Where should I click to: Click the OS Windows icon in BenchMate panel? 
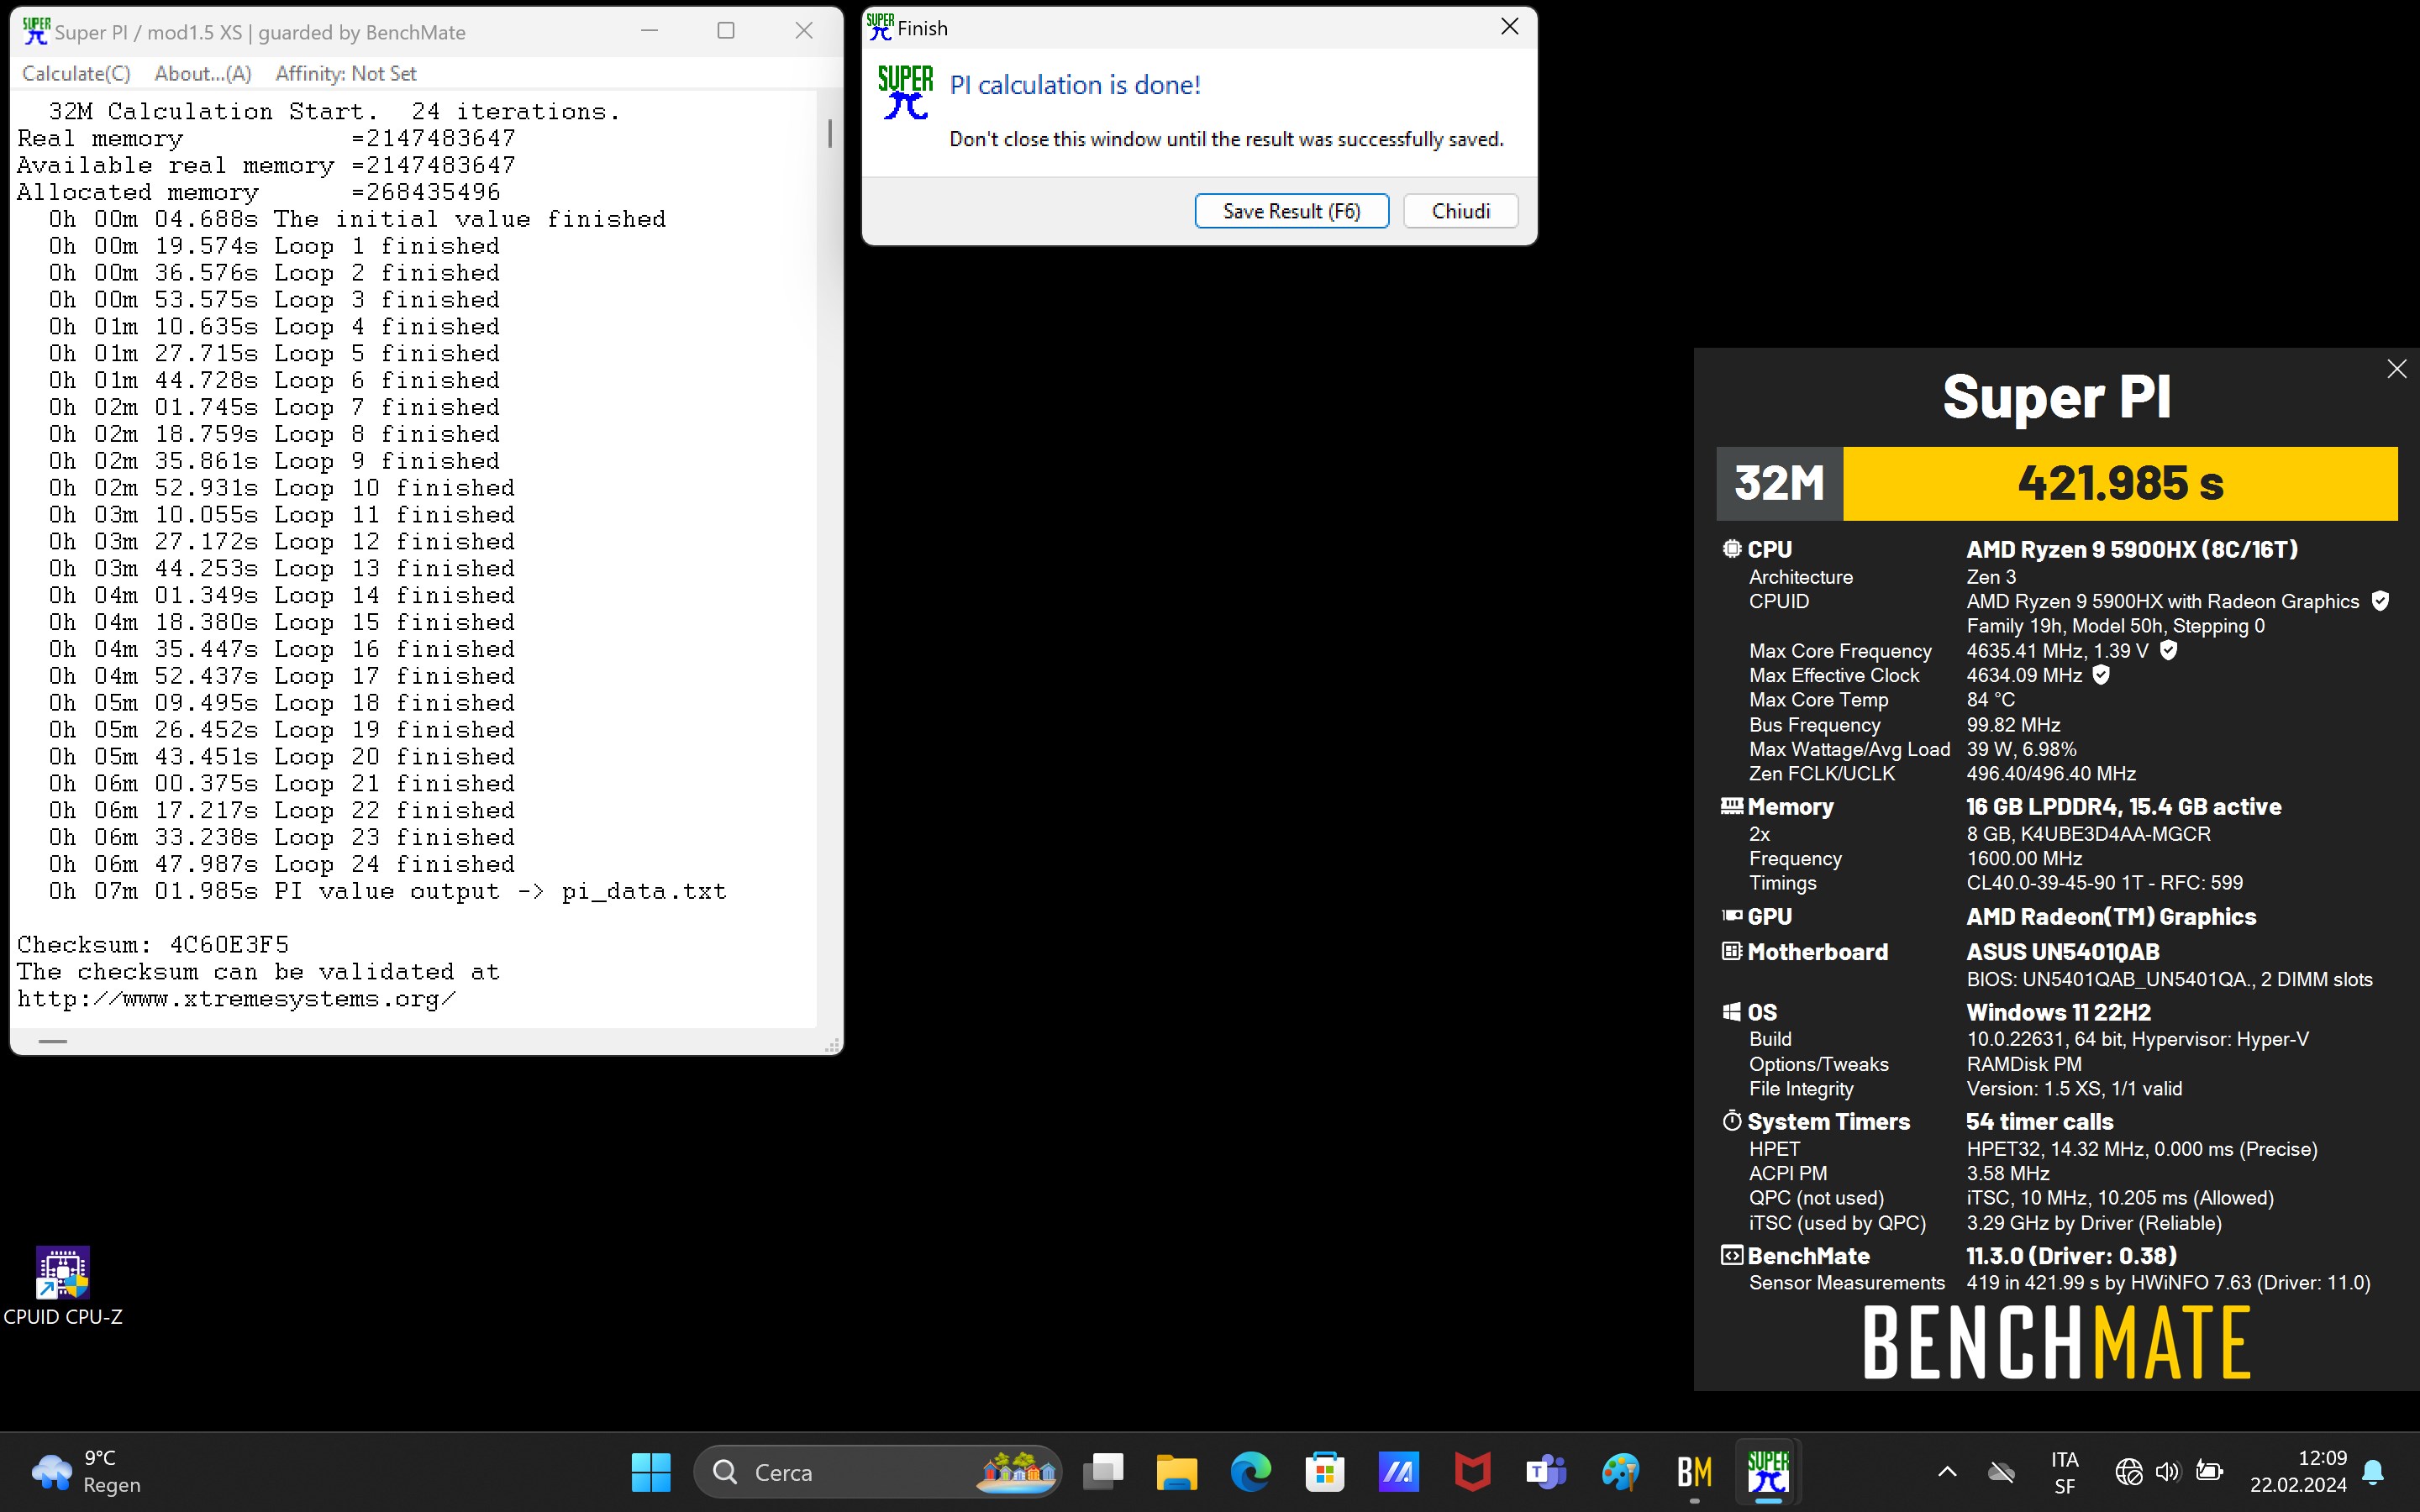click(1731, 1011)
